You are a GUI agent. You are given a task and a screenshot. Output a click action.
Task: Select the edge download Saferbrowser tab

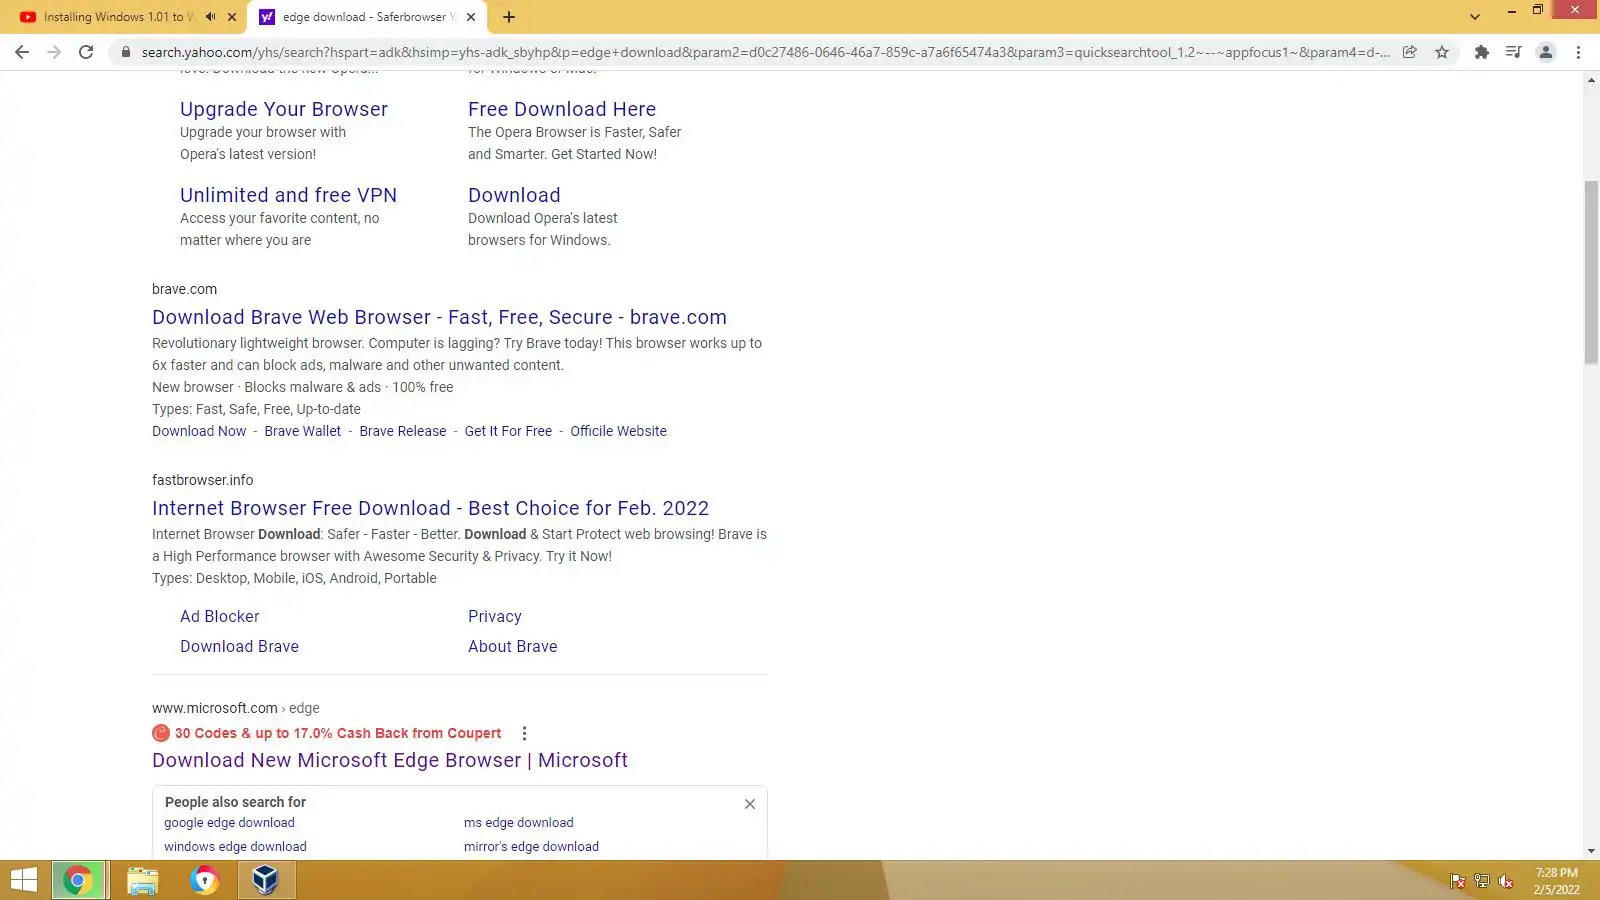[x=368, y=17]
